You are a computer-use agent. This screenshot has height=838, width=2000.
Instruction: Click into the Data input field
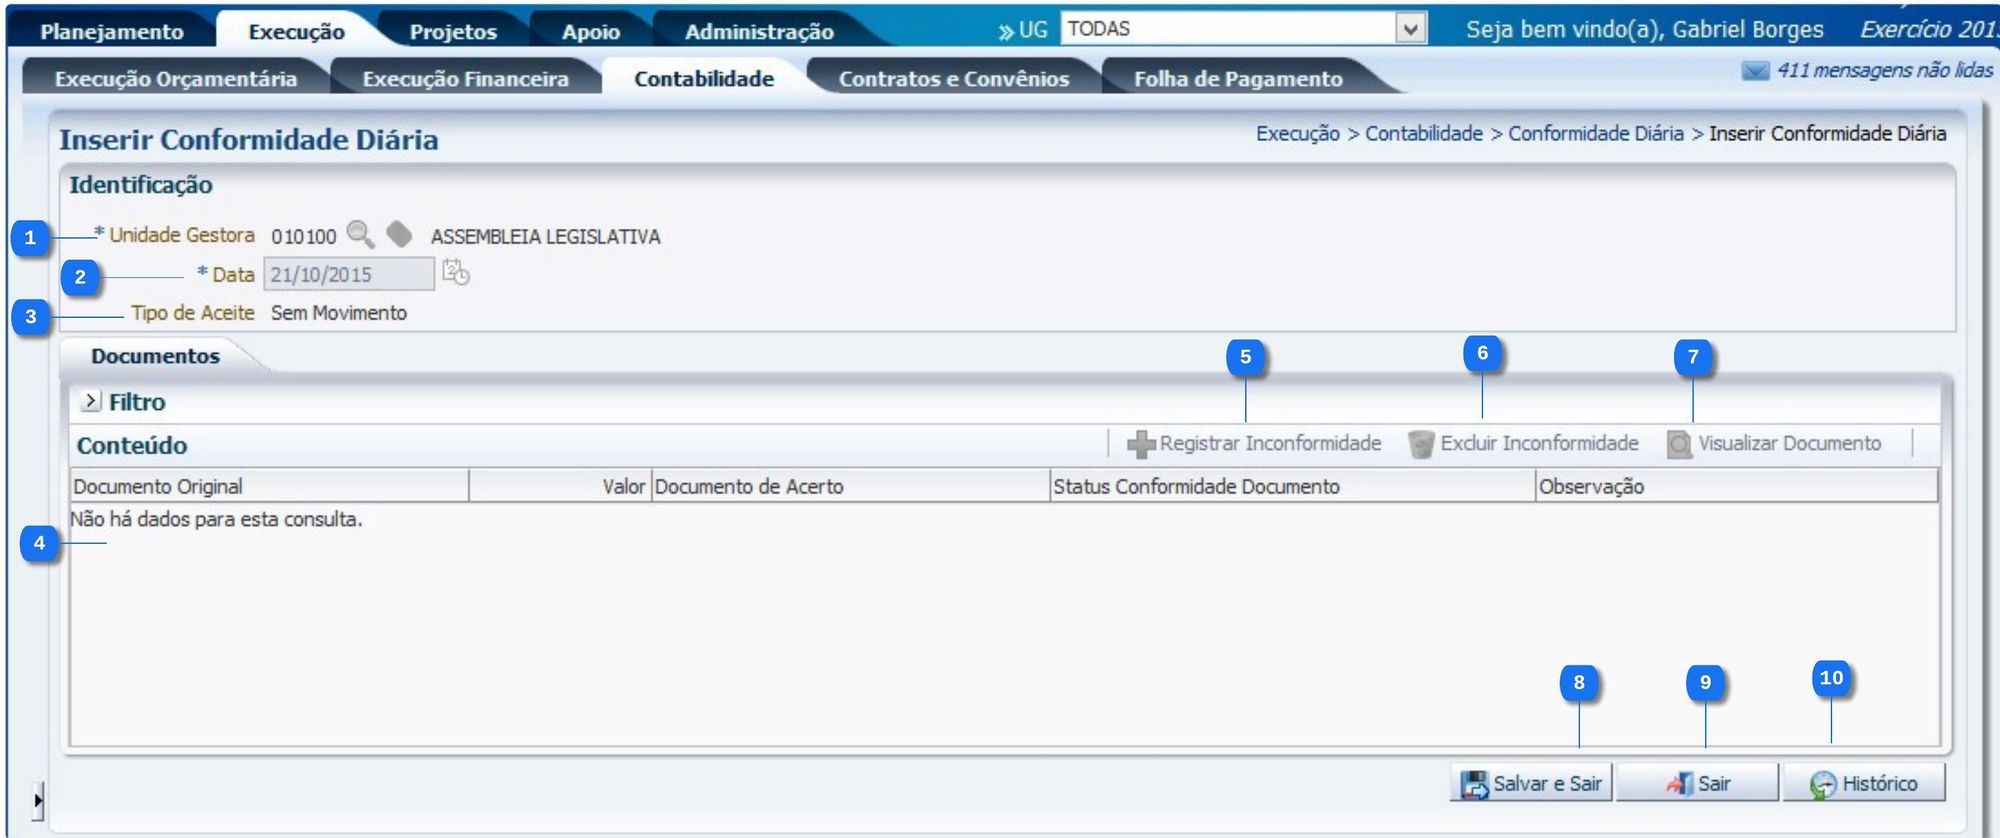click(348, 274)
